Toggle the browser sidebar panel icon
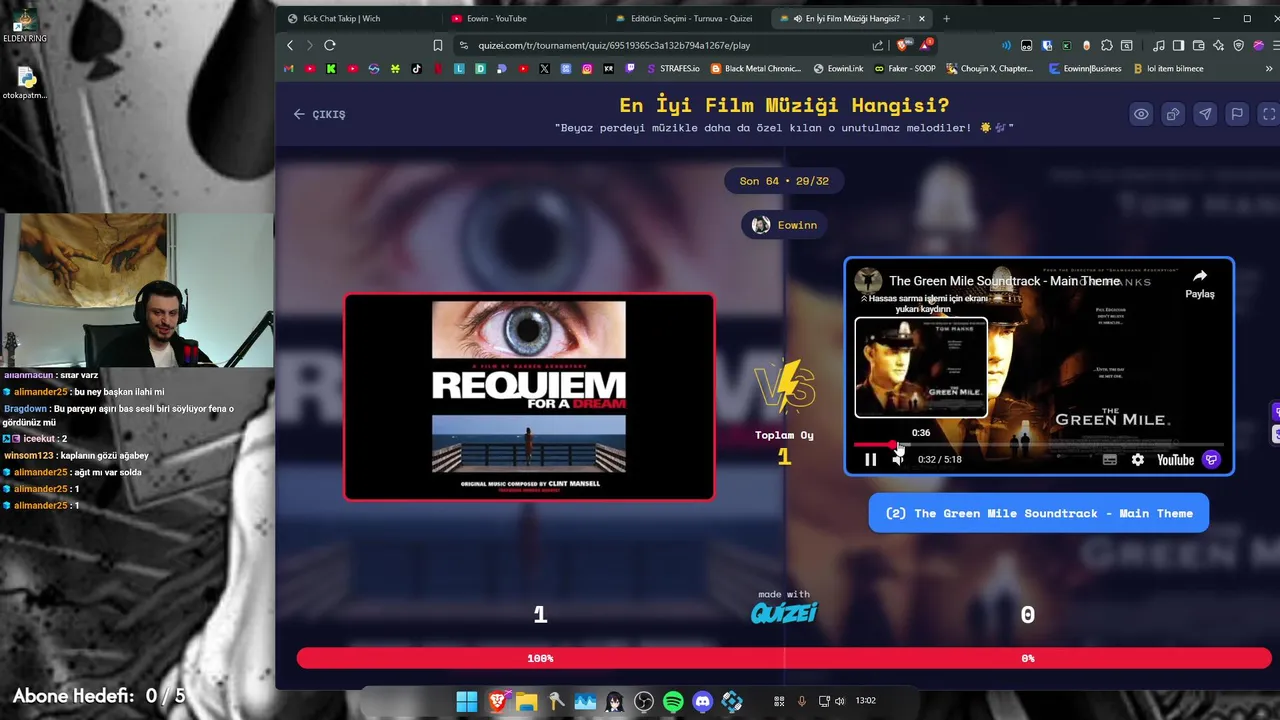This screenshot has width=1280, height=720. coord(1179,45)
